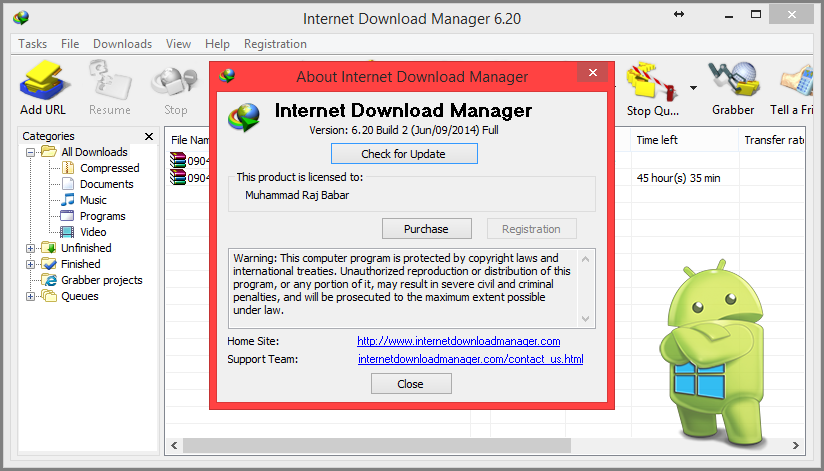The image size is (824, 471).
Task: Select the All Downloads folder
Action: (94, 152)
